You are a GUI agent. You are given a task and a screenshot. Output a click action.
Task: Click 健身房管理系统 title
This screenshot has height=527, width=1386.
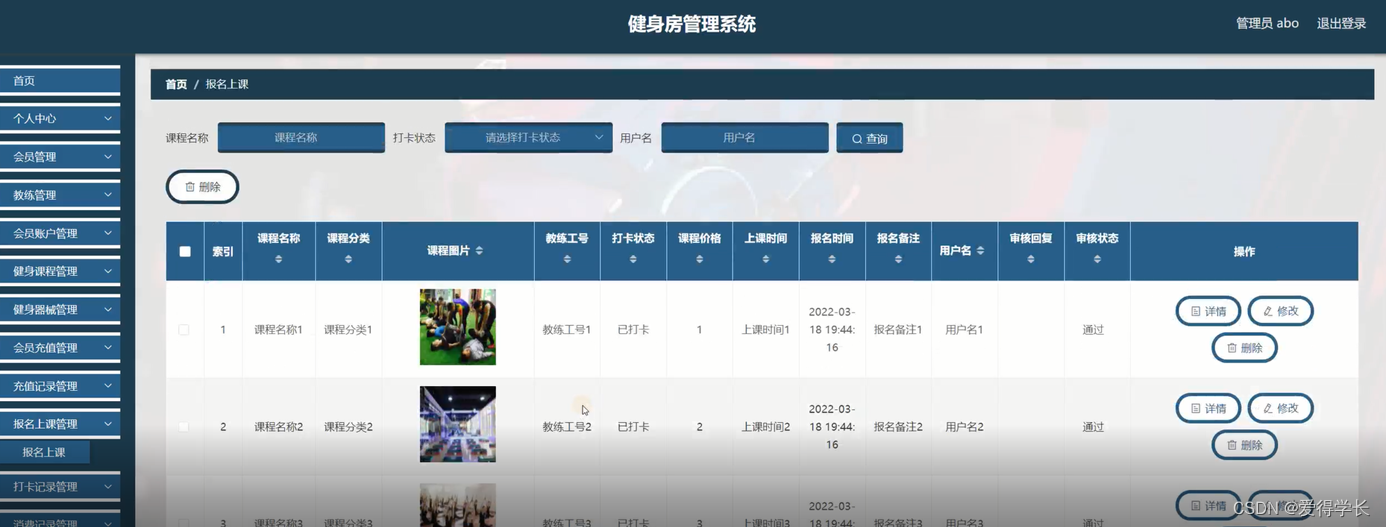[x=692, y=24]
